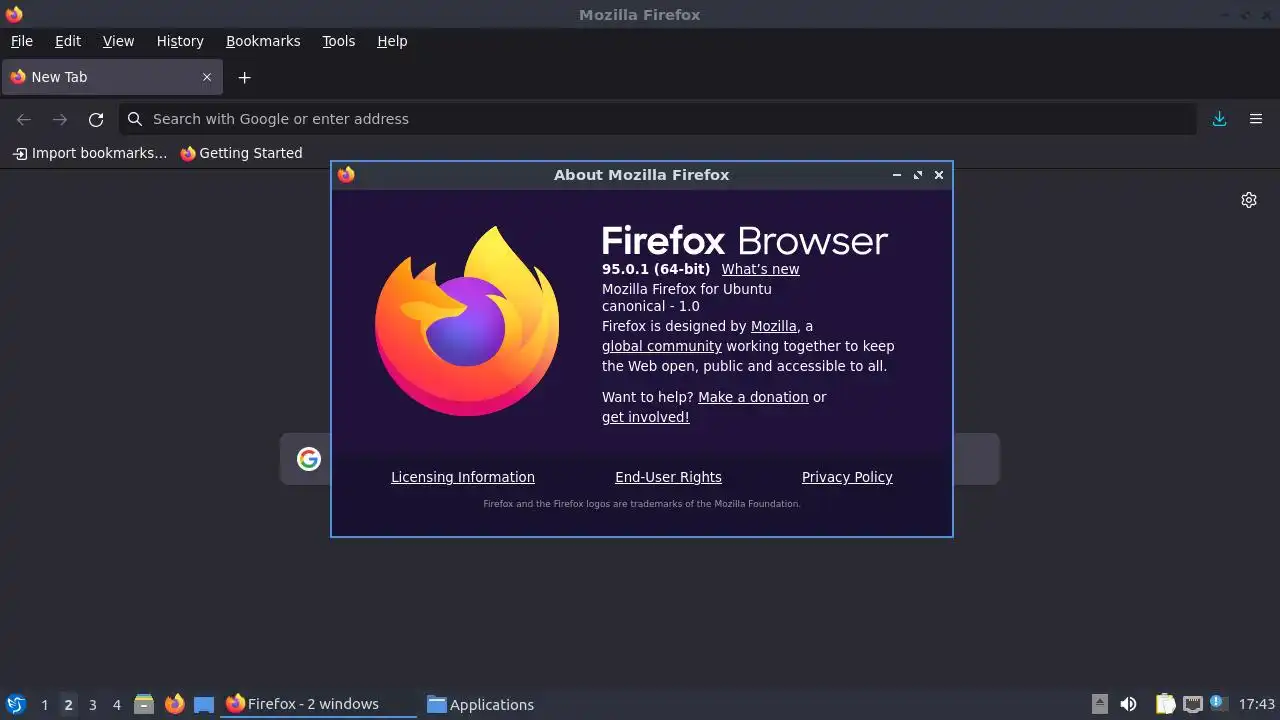
Task: Click the Firefox Browser heading text
Action: tap(745, 241)
